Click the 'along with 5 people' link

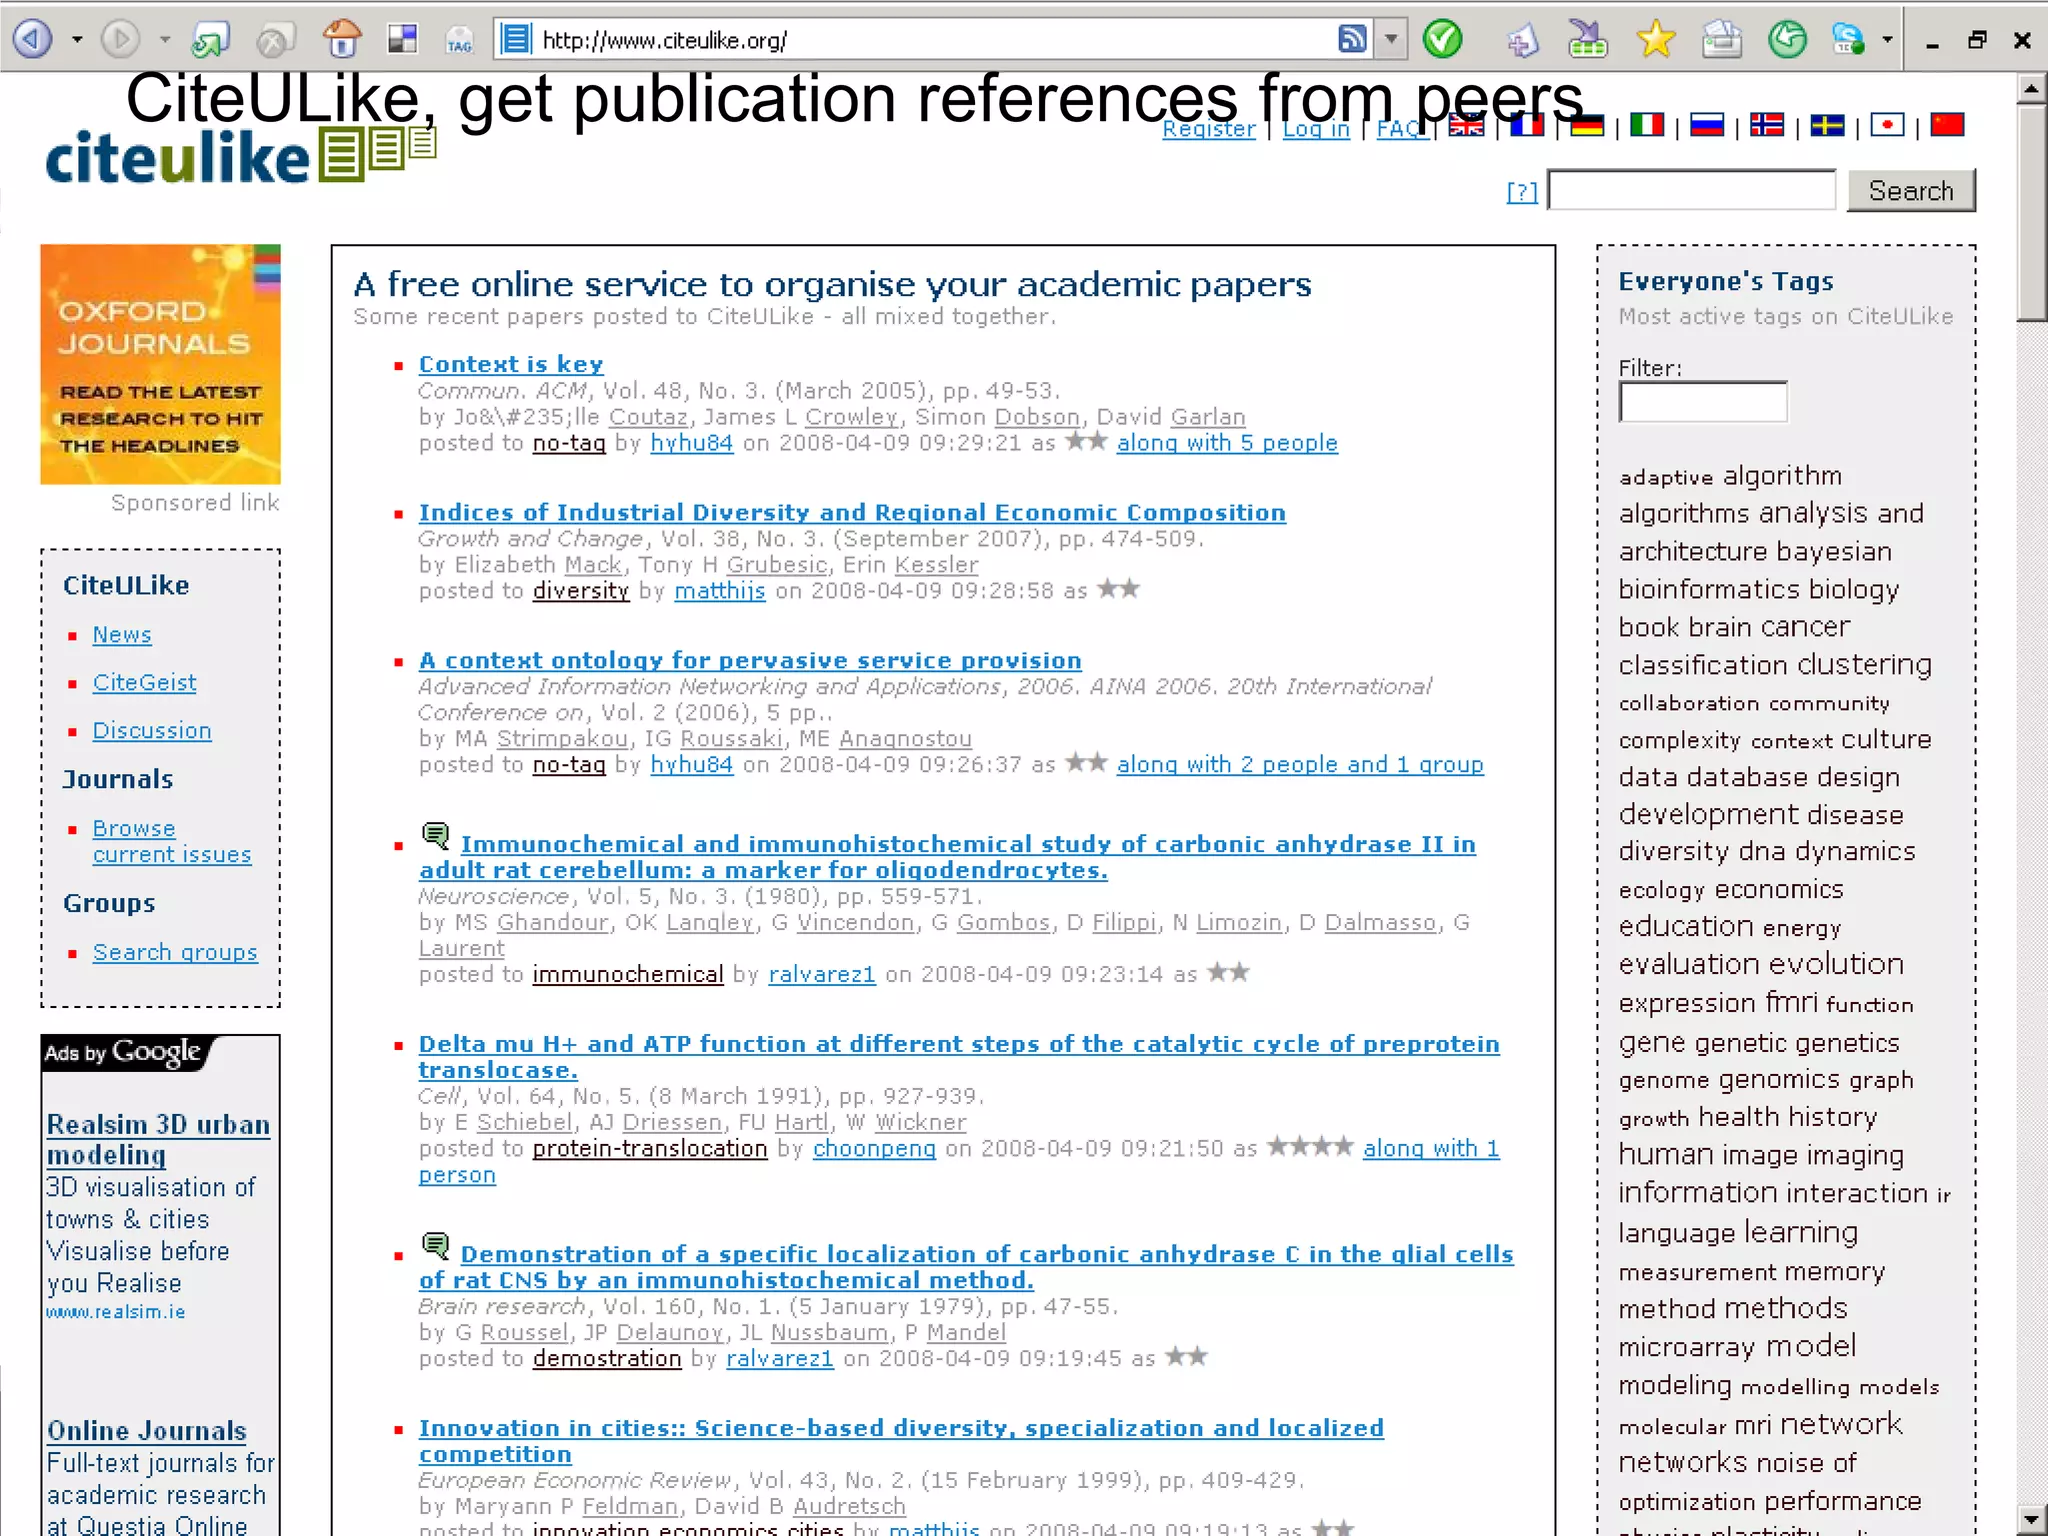[x=1227, y=443]
